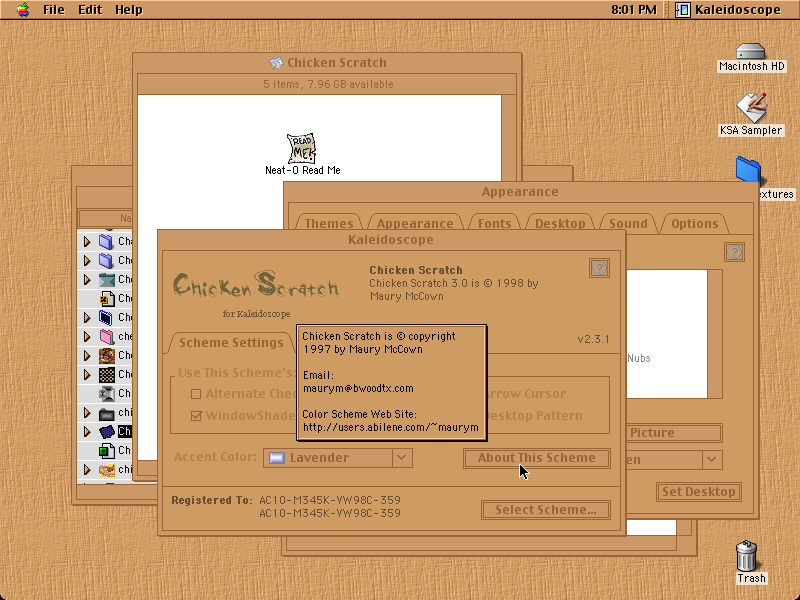
Task: Select the teal envelope-shaped icon in the list
Action: pos(107,280)
